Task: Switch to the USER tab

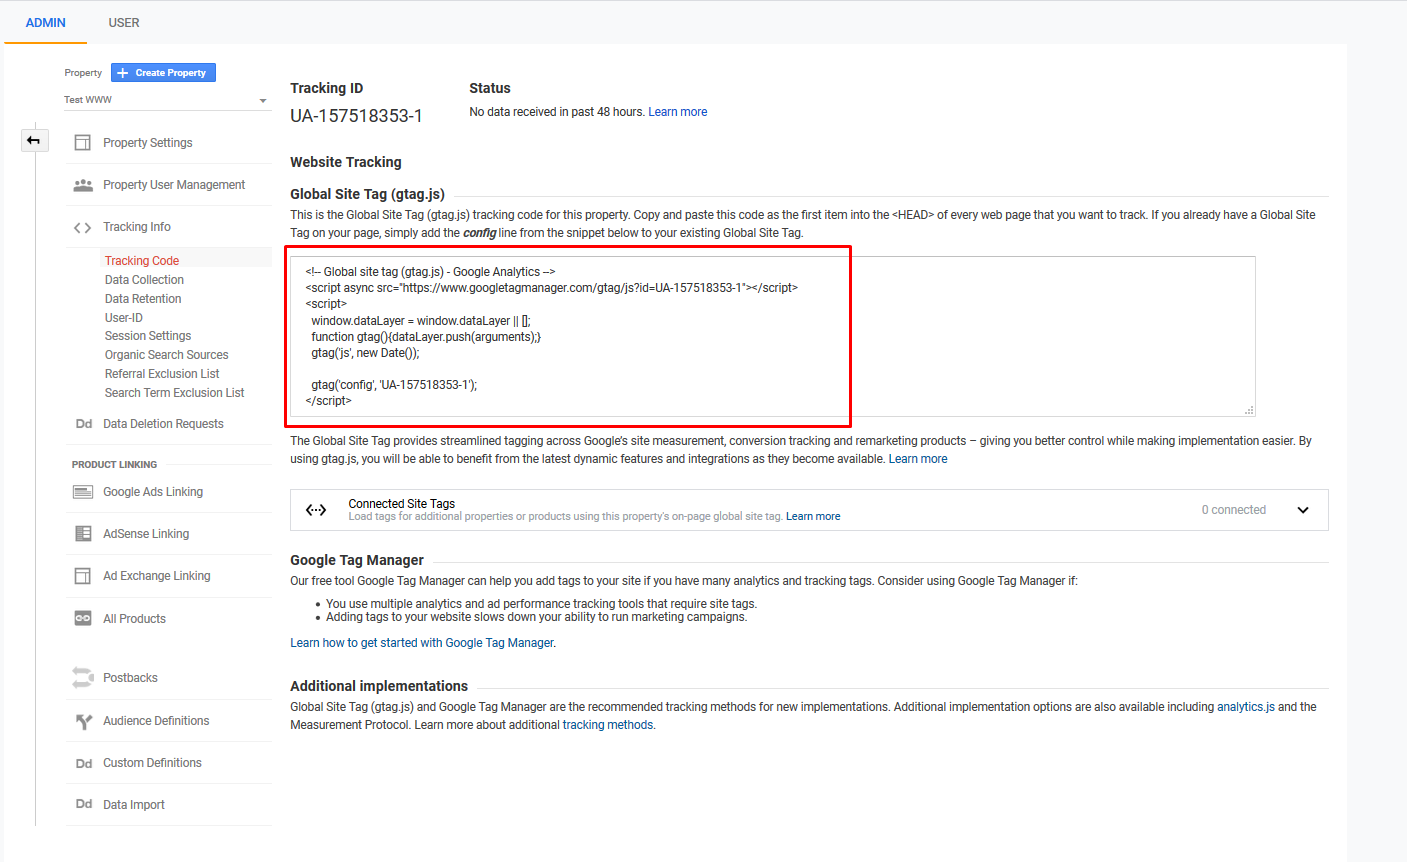Action: (x=124, y=22)
